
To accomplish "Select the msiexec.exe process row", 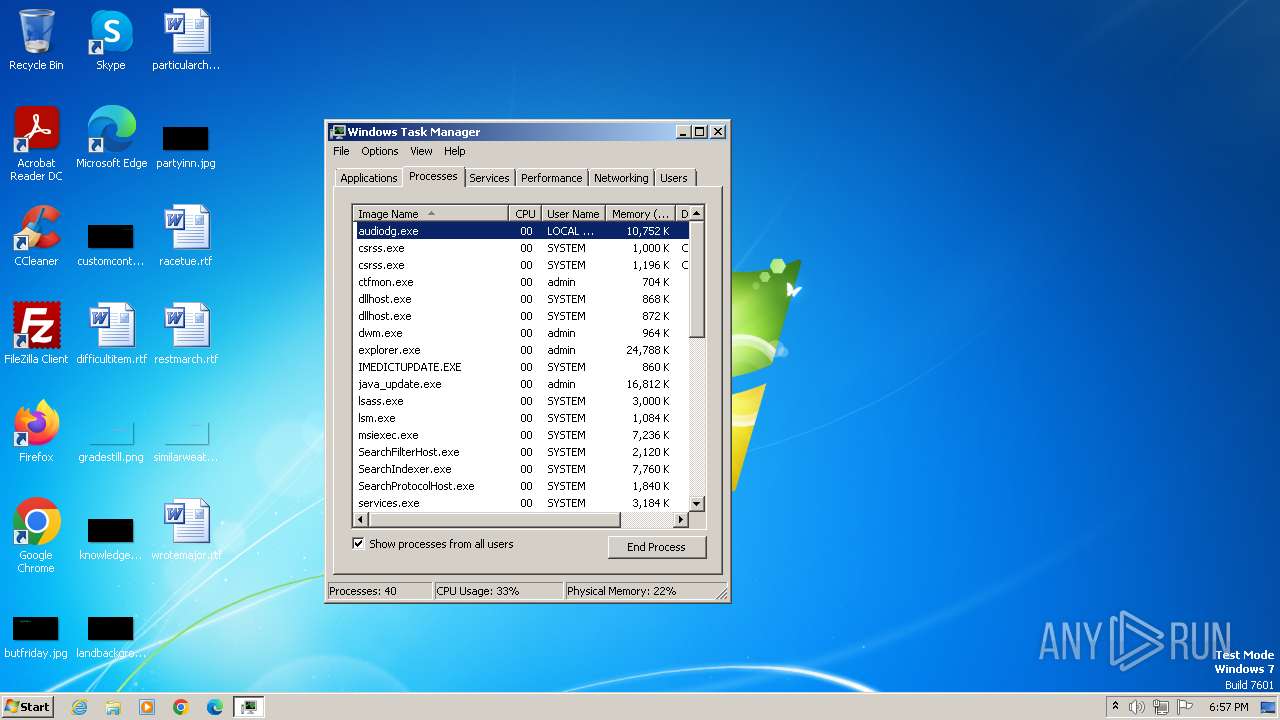I will click(522, 435).
